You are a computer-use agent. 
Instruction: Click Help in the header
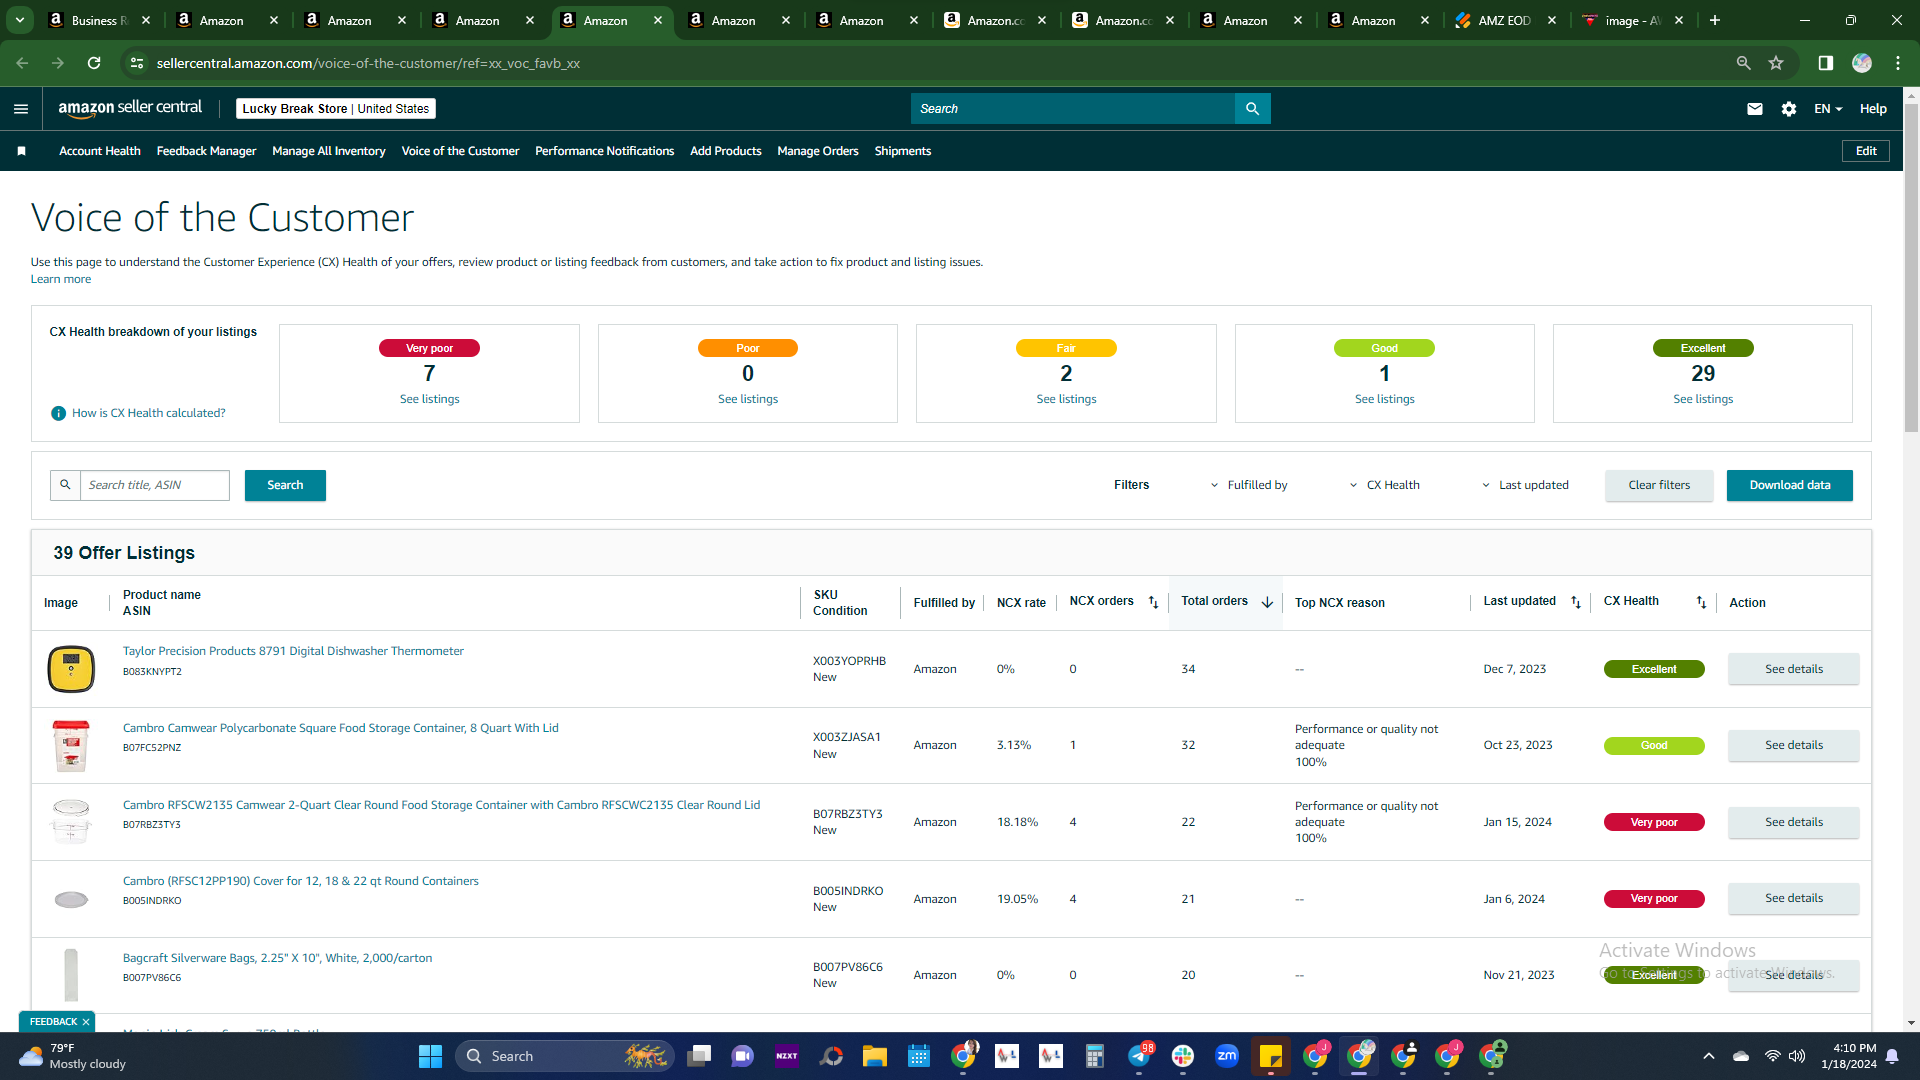tap(1872, 109)
